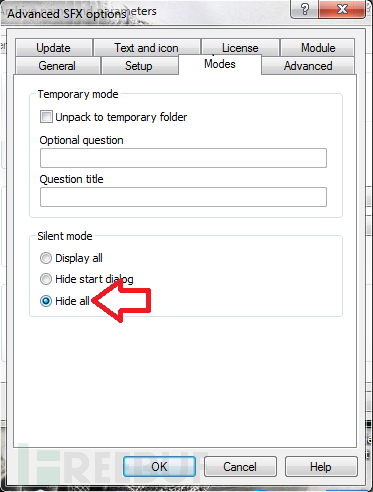Screen dimensions: 373x492
Task: Switch to the Setup tab
Action: click(139, 65)
